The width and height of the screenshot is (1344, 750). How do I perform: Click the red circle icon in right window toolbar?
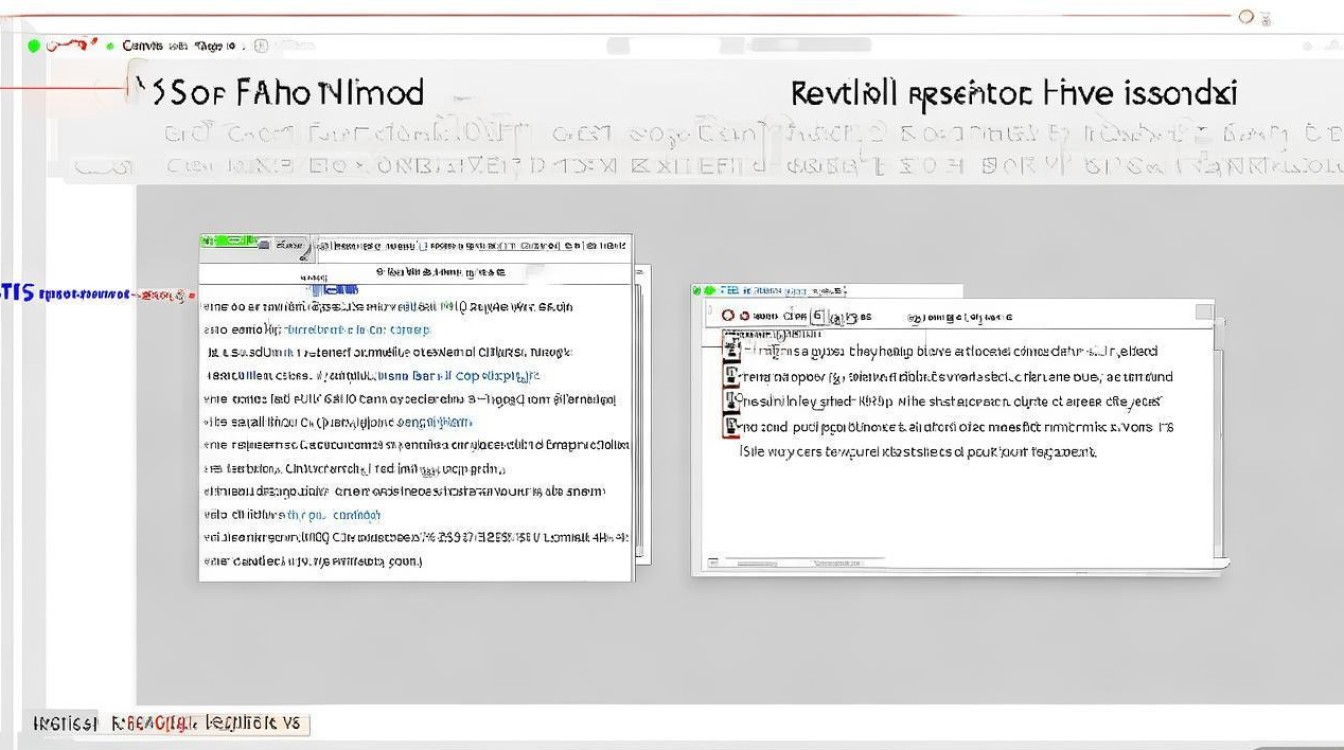coord(728,316)
